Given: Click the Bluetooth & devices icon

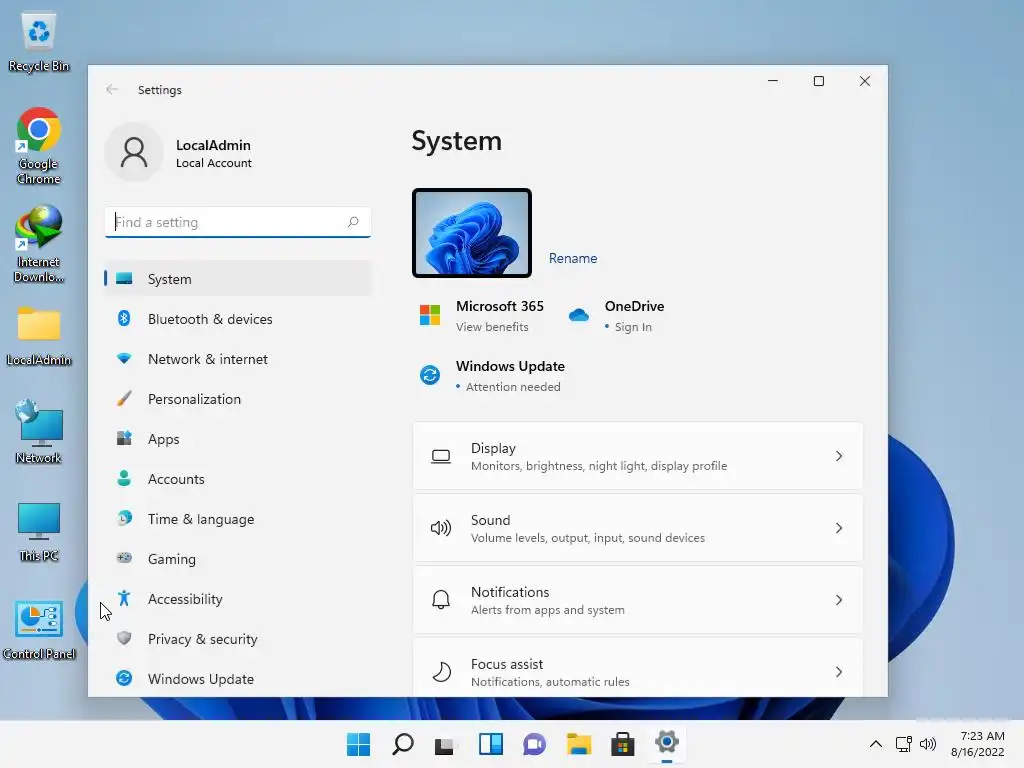Looking at the screenshot, I should (x=124, y=319).
